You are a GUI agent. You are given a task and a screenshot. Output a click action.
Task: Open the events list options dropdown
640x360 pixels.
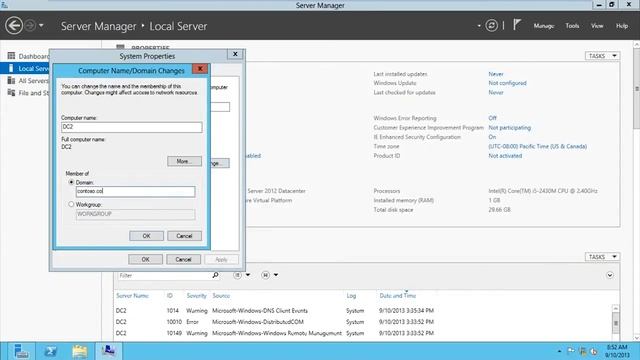click(x=241, y=275)
